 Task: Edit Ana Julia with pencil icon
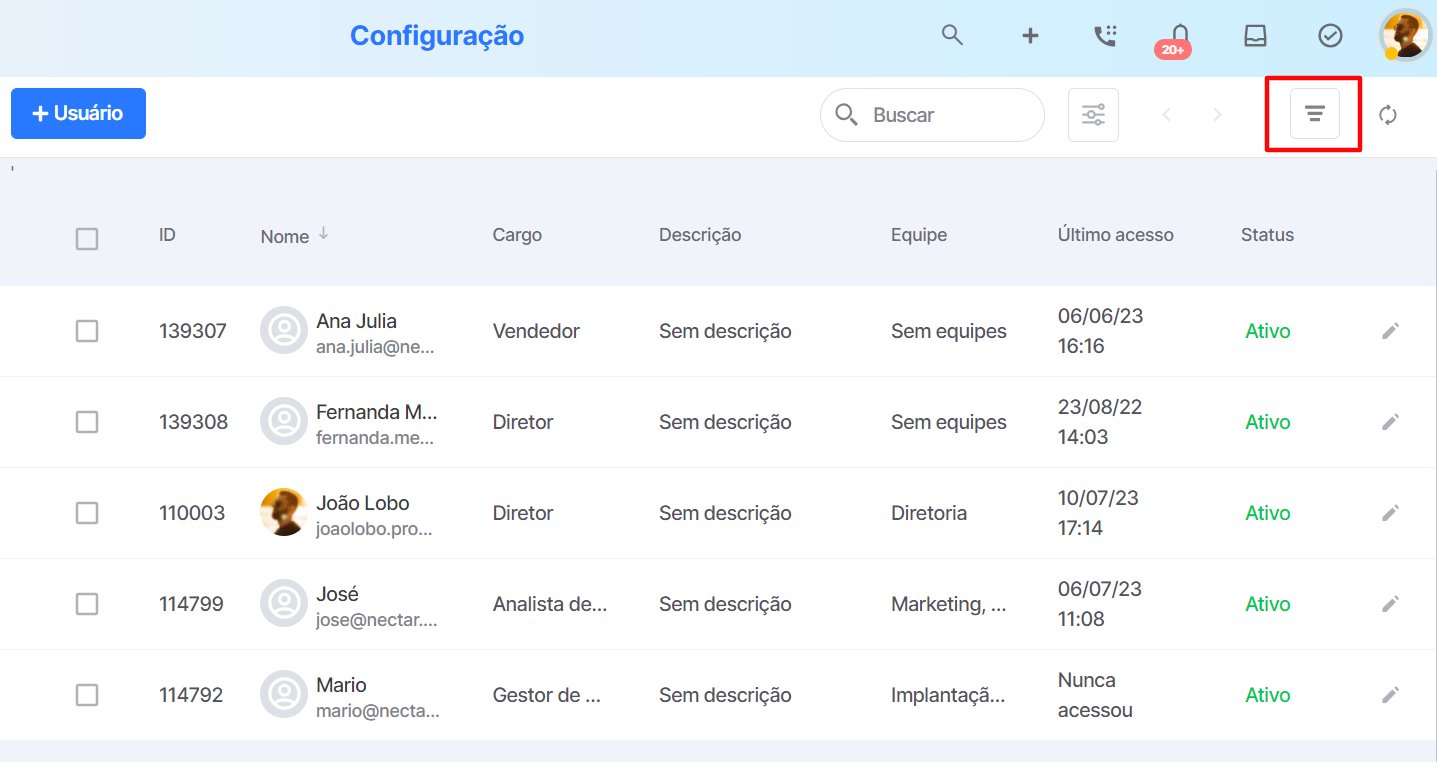[1390, 331]
